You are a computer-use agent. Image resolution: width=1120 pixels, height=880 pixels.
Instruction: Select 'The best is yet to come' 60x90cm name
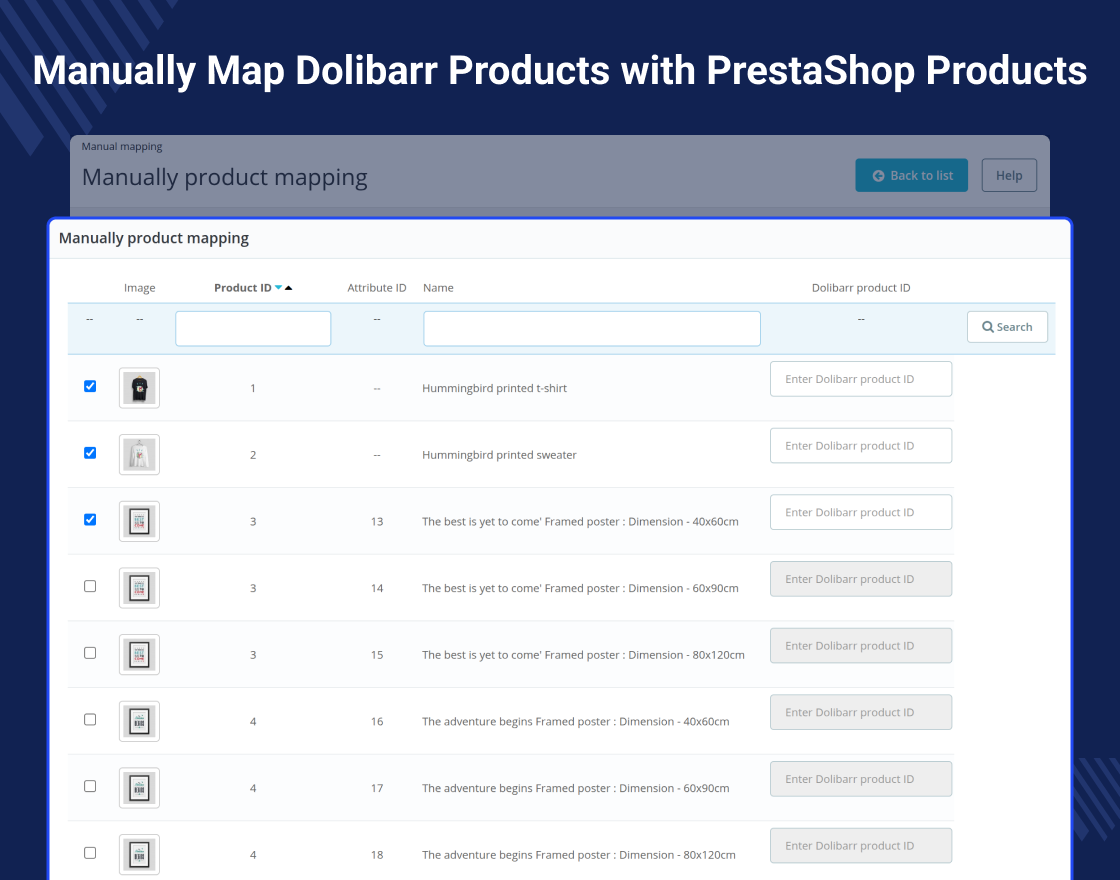pyautogui.click(x=580, y=588)
